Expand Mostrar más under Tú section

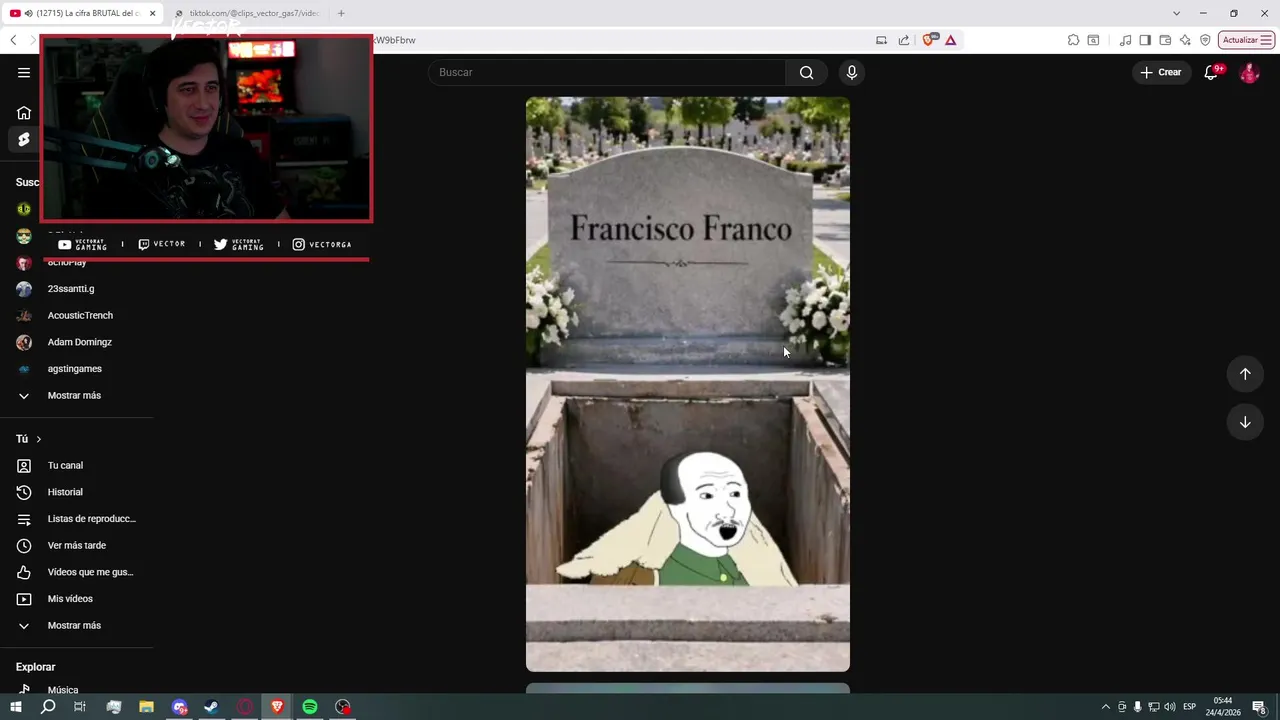(76, 625)
